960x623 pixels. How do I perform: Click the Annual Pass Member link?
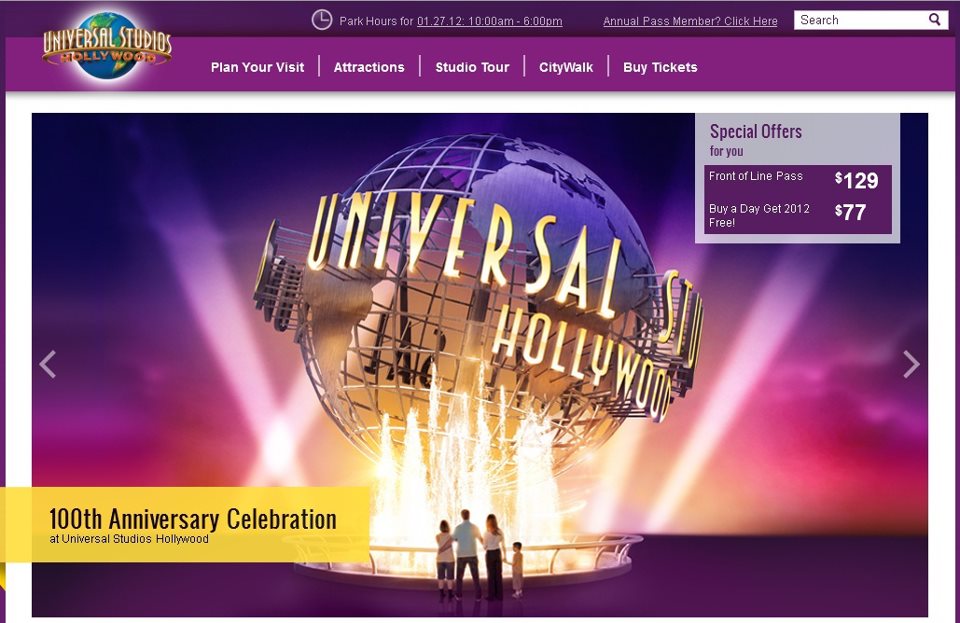point(690,20)
